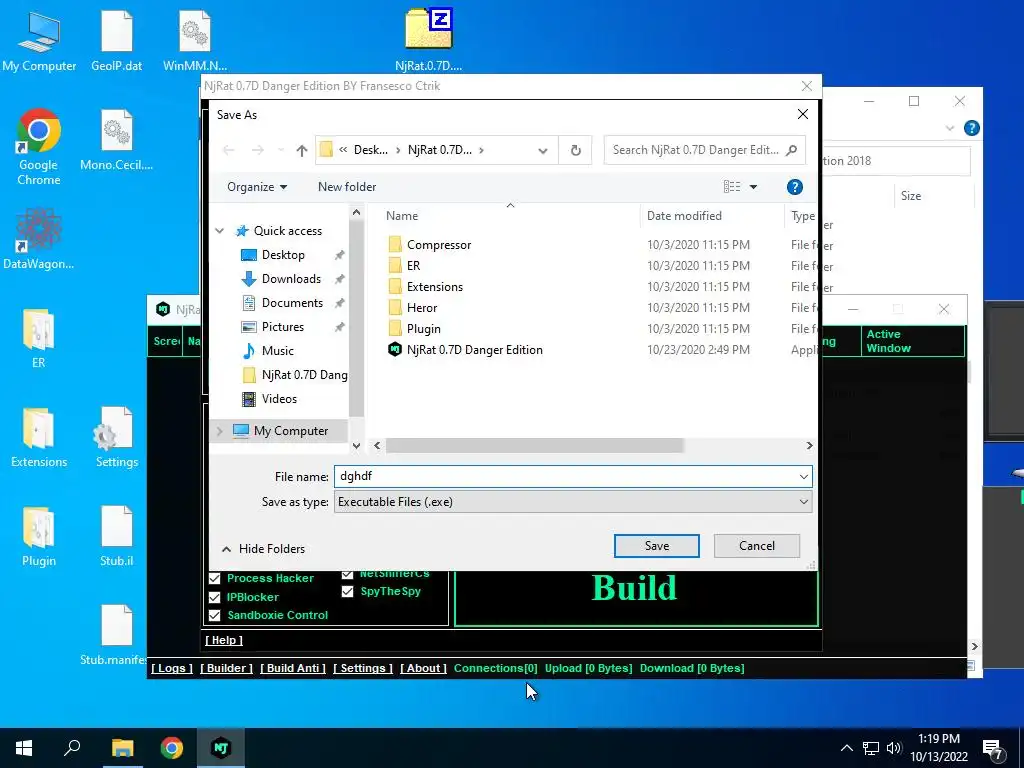This screenshot has width=1024, height=768.
Task: Select the Settings file on desktop
Action: click(x=117, y=438)
